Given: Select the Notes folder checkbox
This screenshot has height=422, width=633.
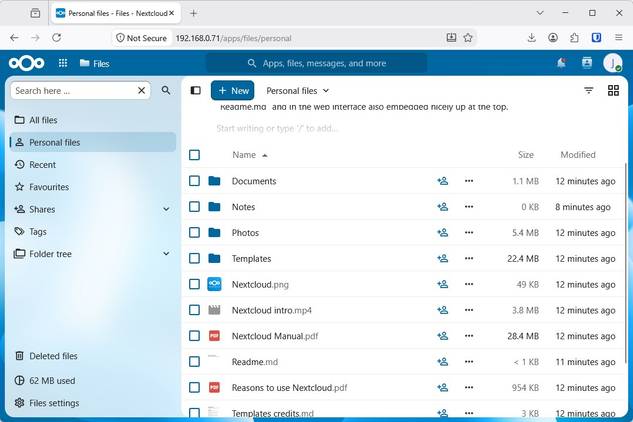Looking at the screenshot, I should pyautogui.click(x=195, y=207).
